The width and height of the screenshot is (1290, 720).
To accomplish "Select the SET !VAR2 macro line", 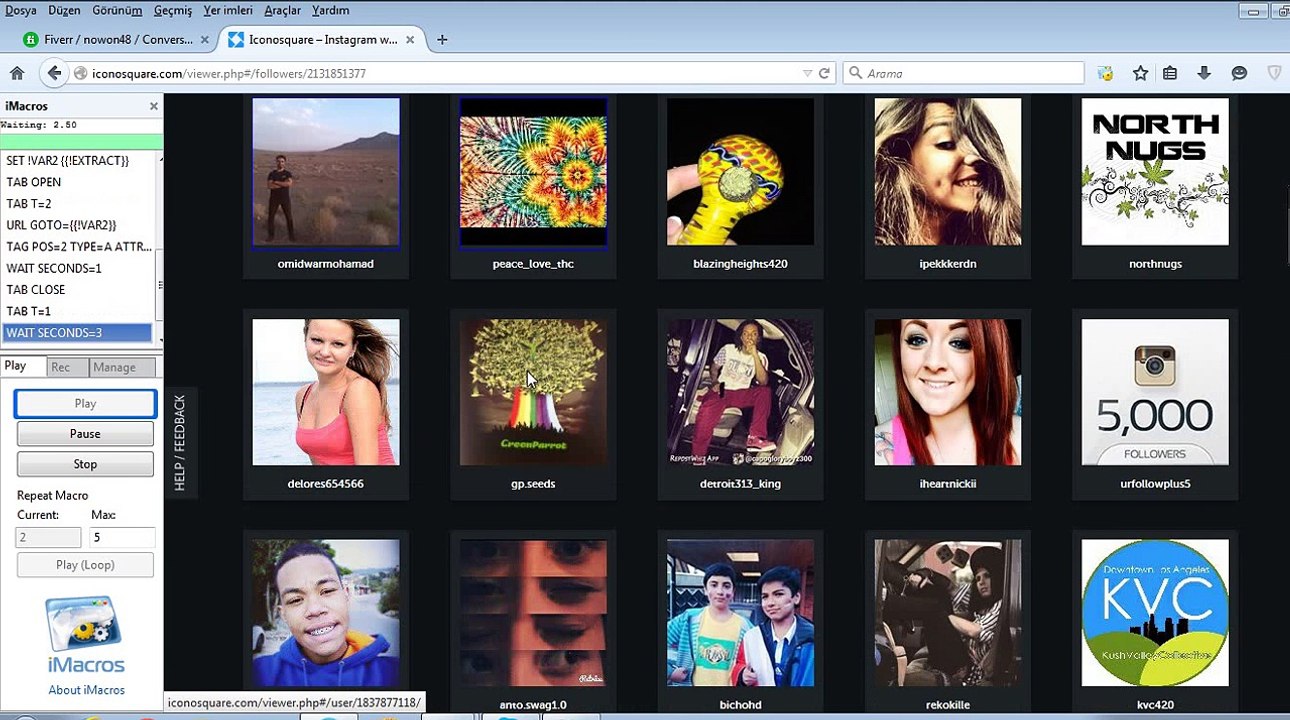I will tap(78, 160).
